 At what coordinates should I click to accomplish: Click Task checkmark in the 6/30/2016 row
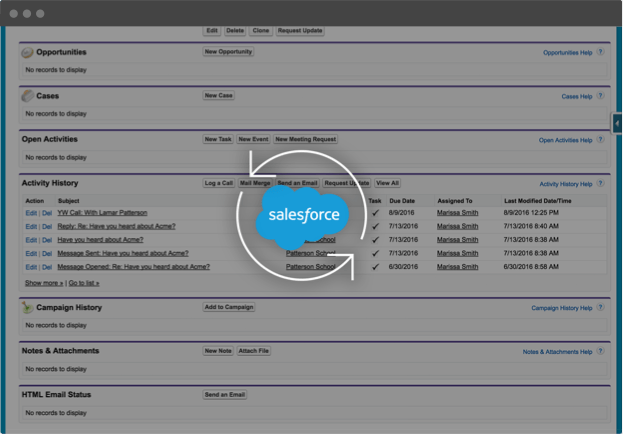click(x=375, y=267)
